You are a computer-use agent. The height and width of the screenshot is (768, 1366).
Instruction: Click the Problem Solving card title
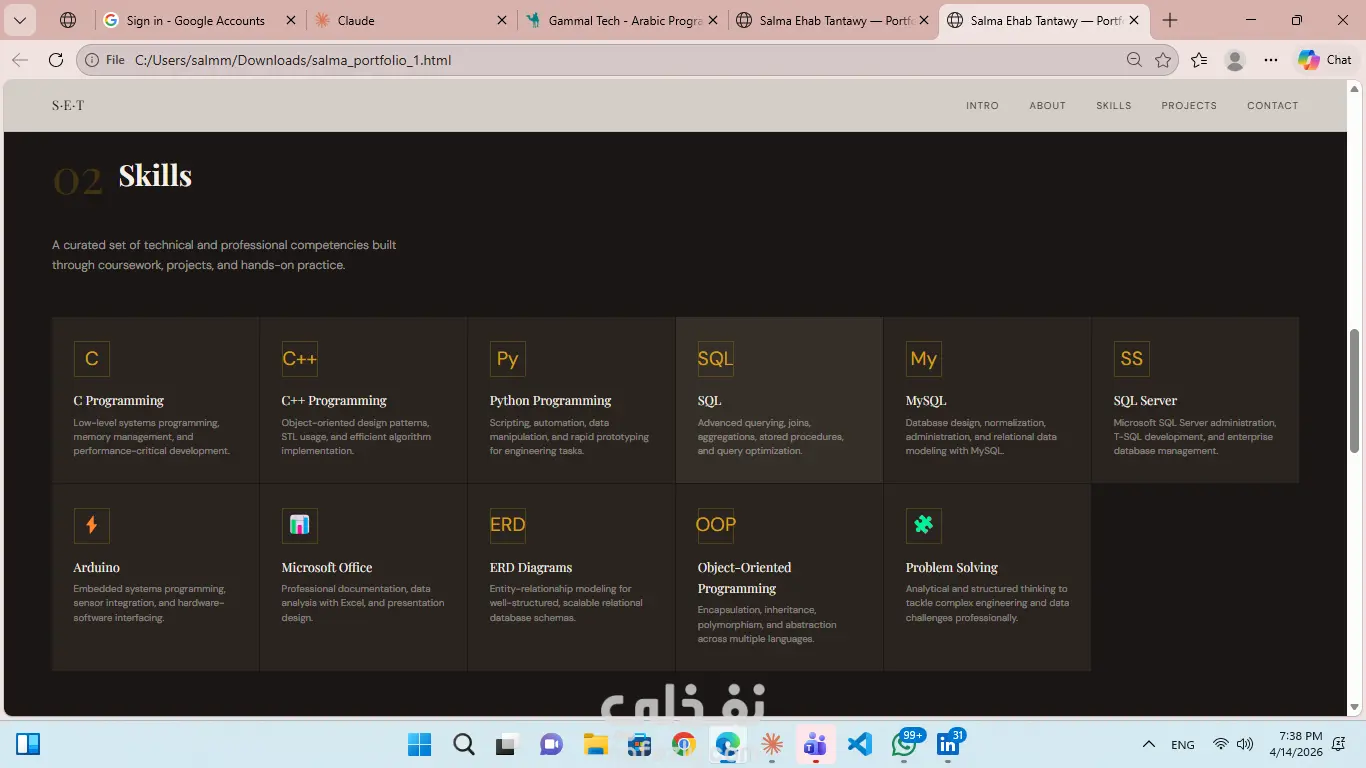click(x=952, y=567)
